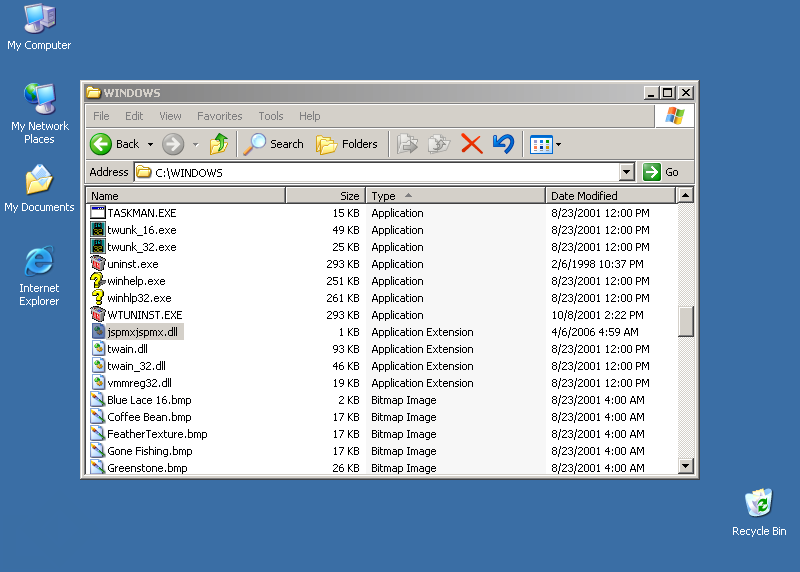Select the winhlp32.exe file icon
The image size is (800, 572).
click(x=97, y=298)
